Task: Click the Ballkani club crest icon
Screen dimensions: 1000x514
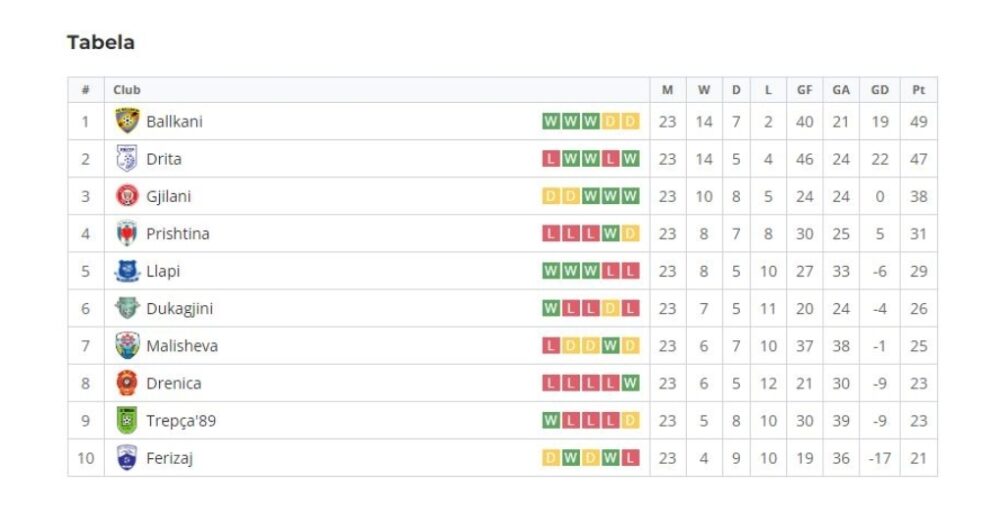Action: (x=127, y=121)
